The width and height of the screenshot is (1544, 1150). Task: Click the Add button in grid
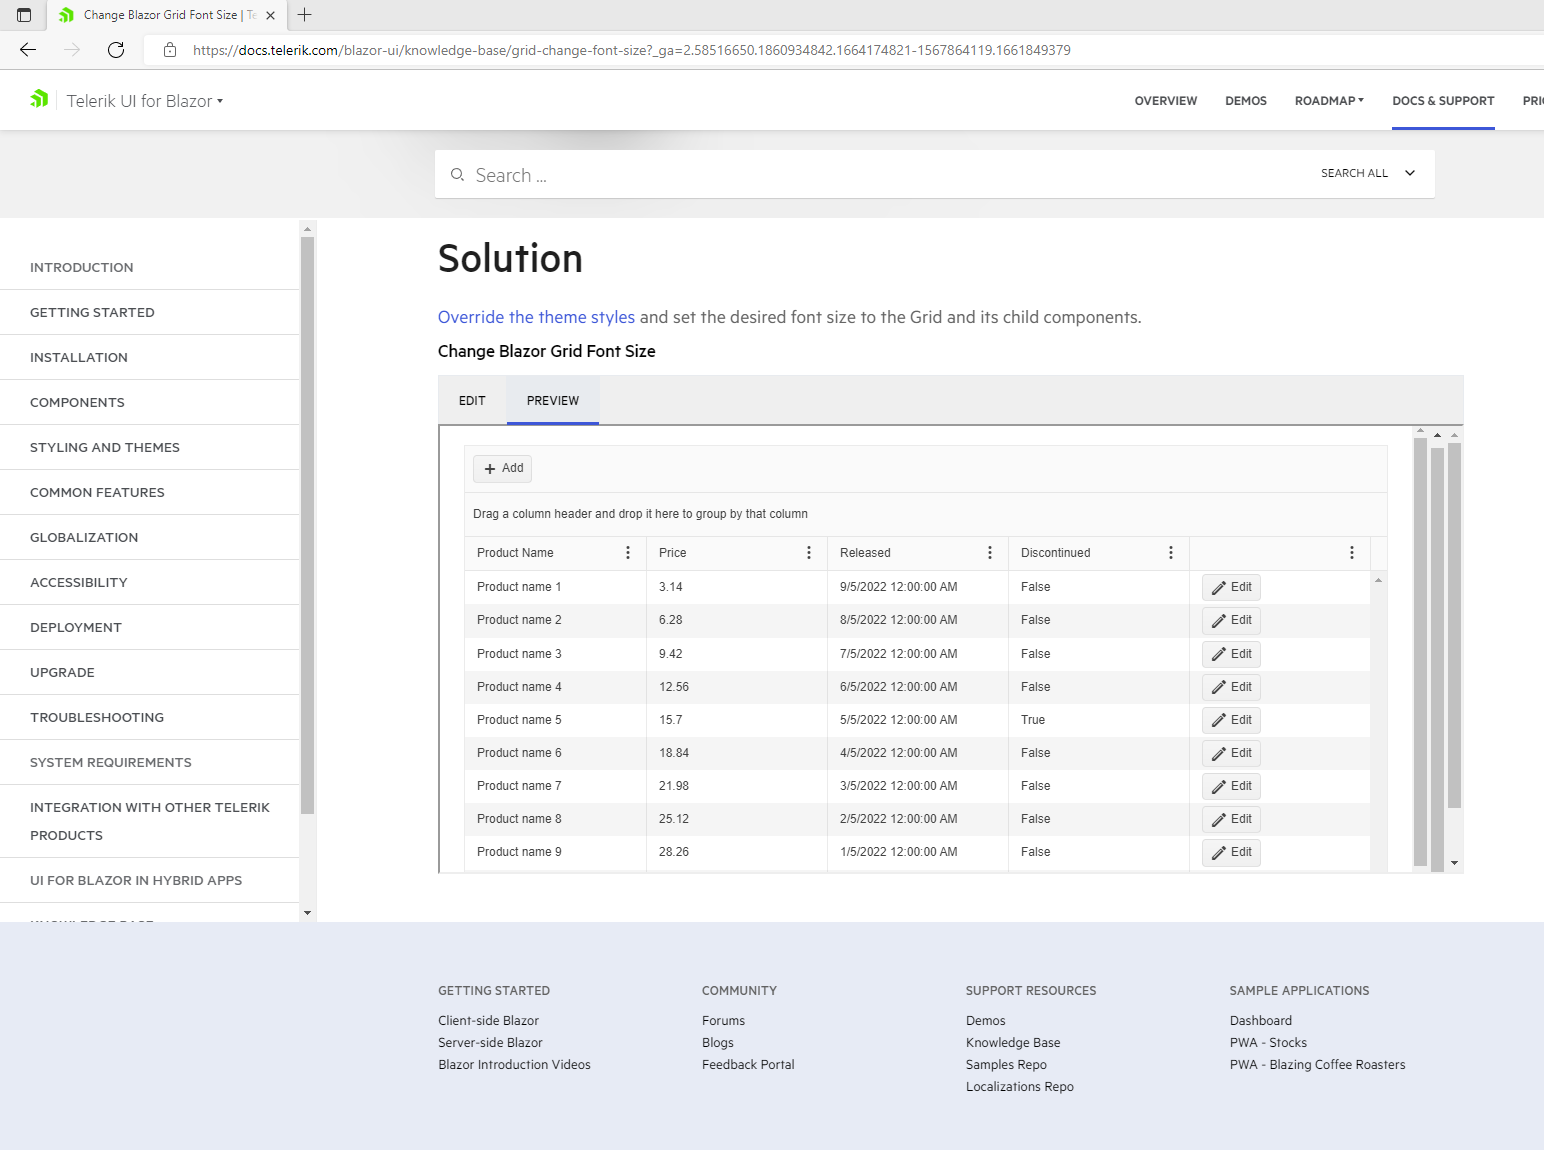(x=503, y=468)
